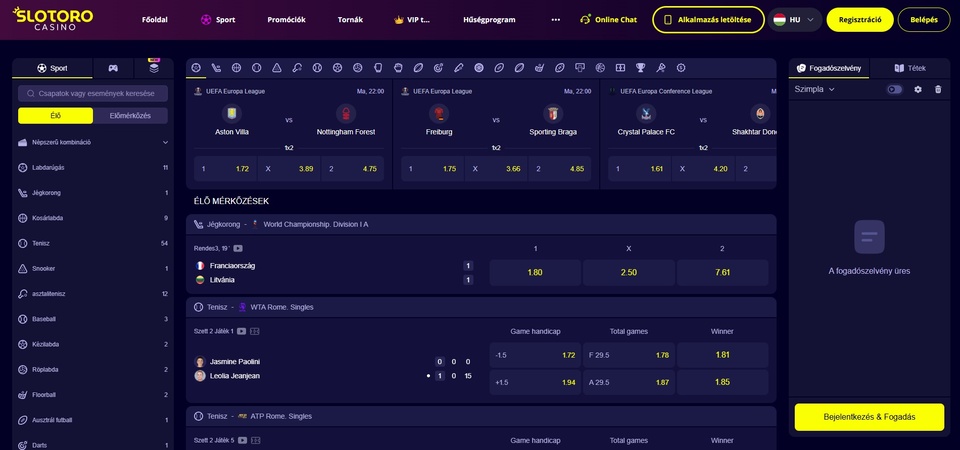Screen dimensions: 960x450
Task: Select the basketball icon in sports toolbar
Action: pyautogui.click(x=236, y=68)
